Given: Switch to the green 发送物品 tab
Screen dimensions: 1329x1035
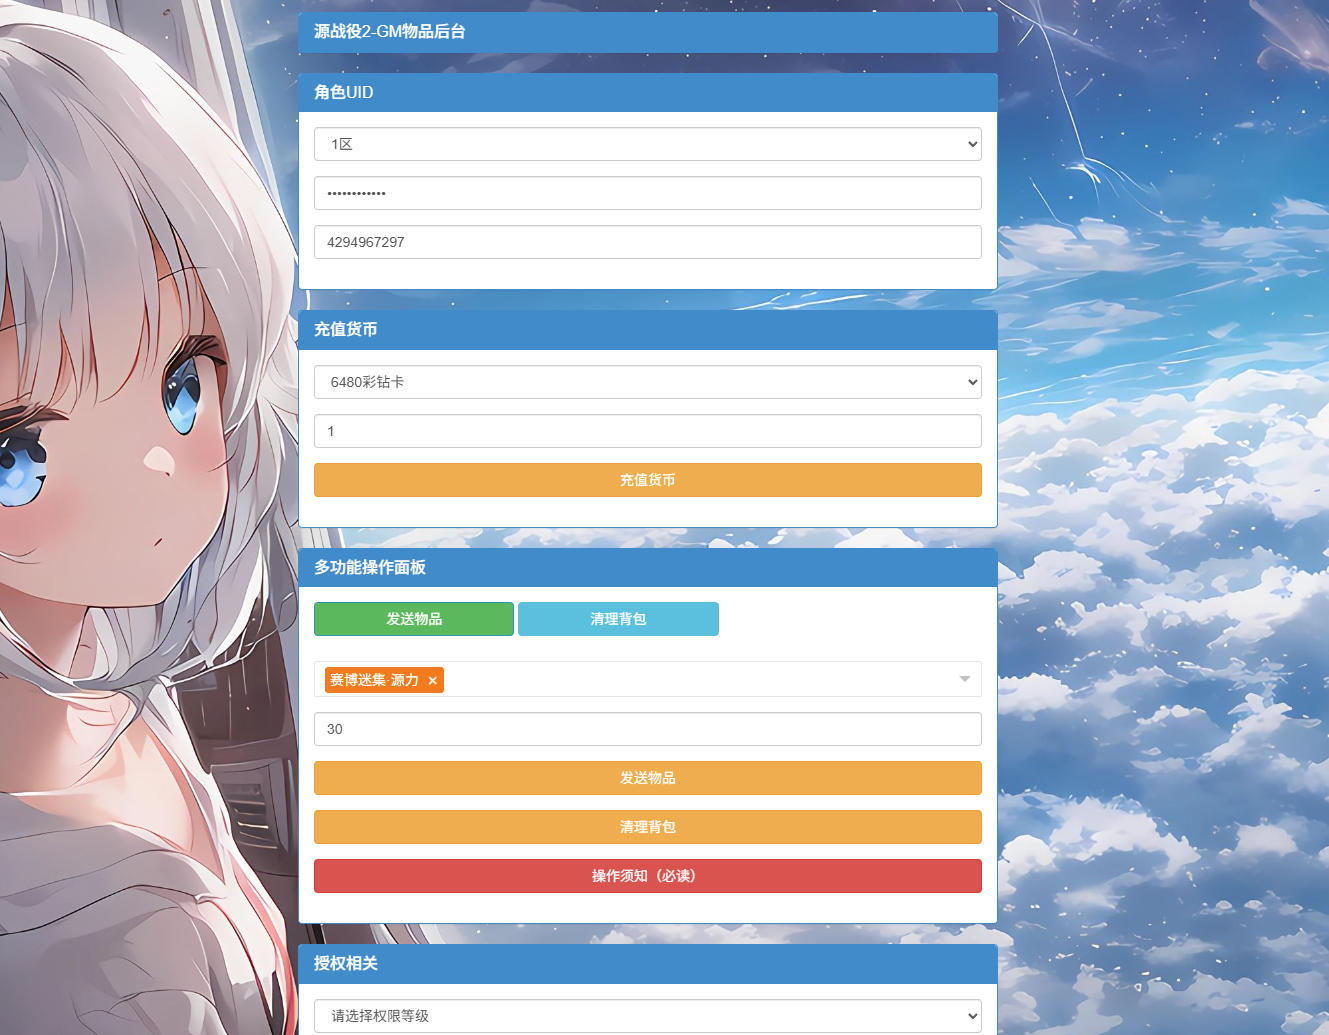Looking at the screenshot, I should coord(414,619).
